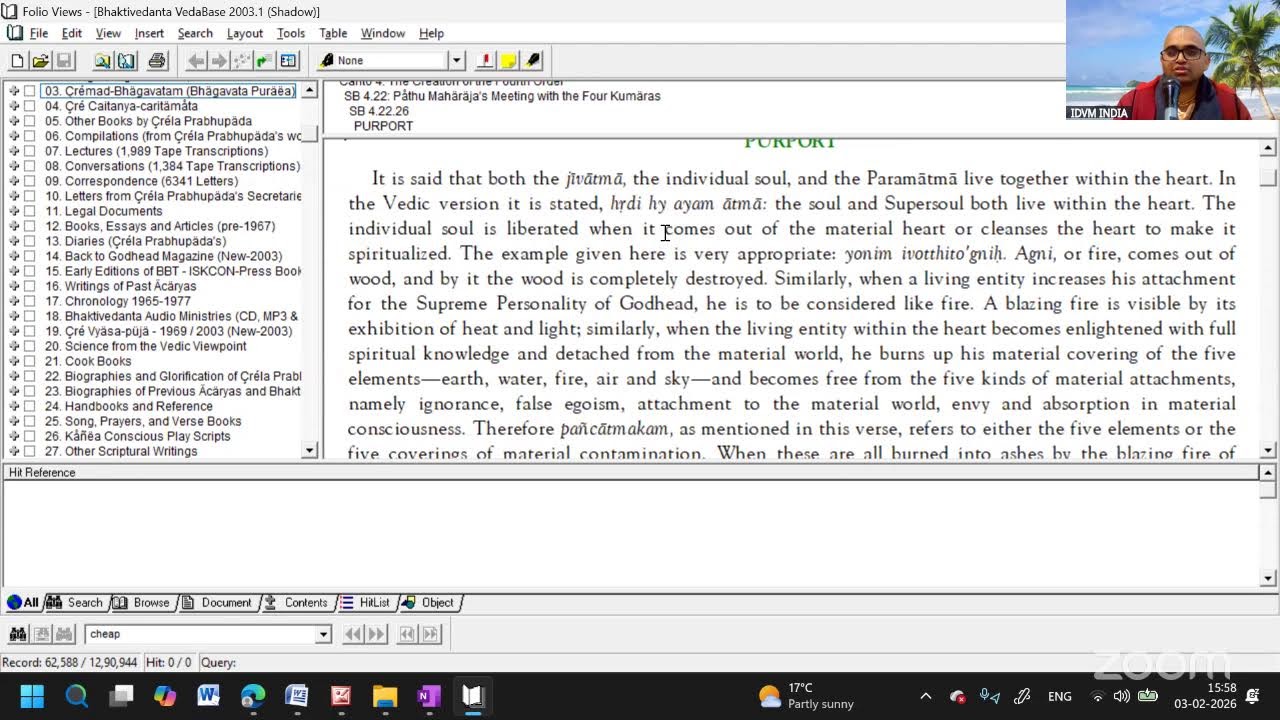
Task: Jump to the next hit with the double-right arrow
Action: coord(376,634)
